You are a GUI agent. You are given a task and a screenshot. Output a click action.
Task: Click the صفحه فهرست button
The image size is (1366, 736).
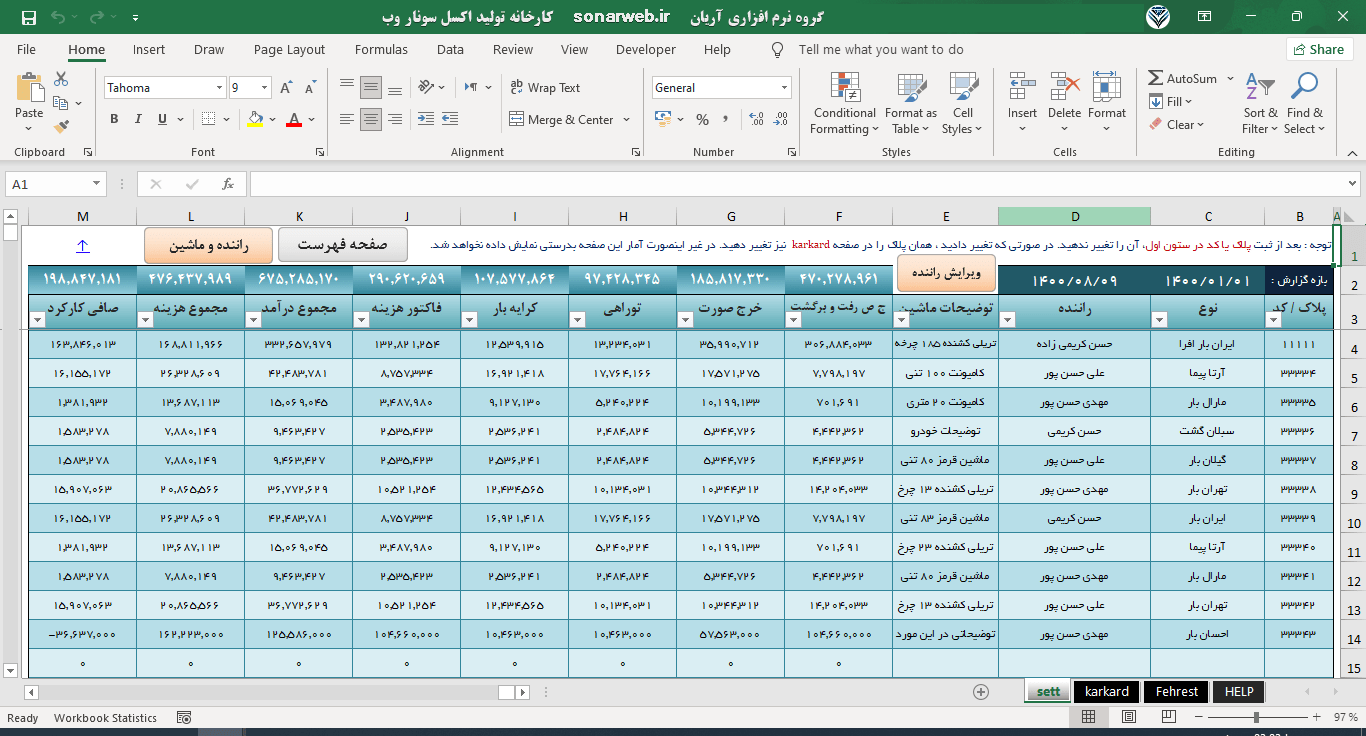pos(342,245)
